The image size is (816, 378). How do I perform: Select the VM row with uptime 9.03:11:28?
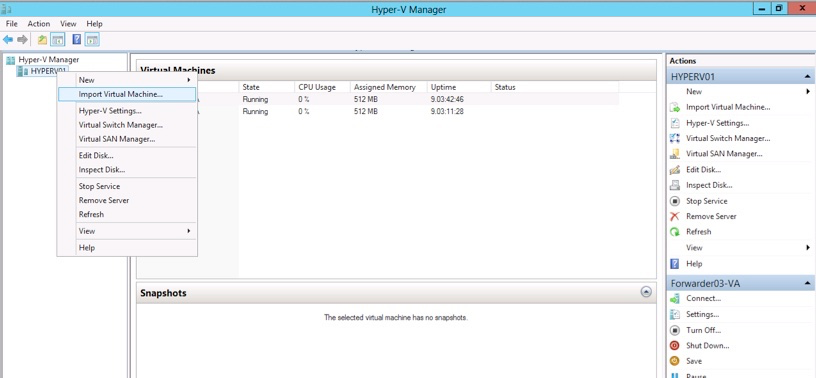[x=378, y=111]
